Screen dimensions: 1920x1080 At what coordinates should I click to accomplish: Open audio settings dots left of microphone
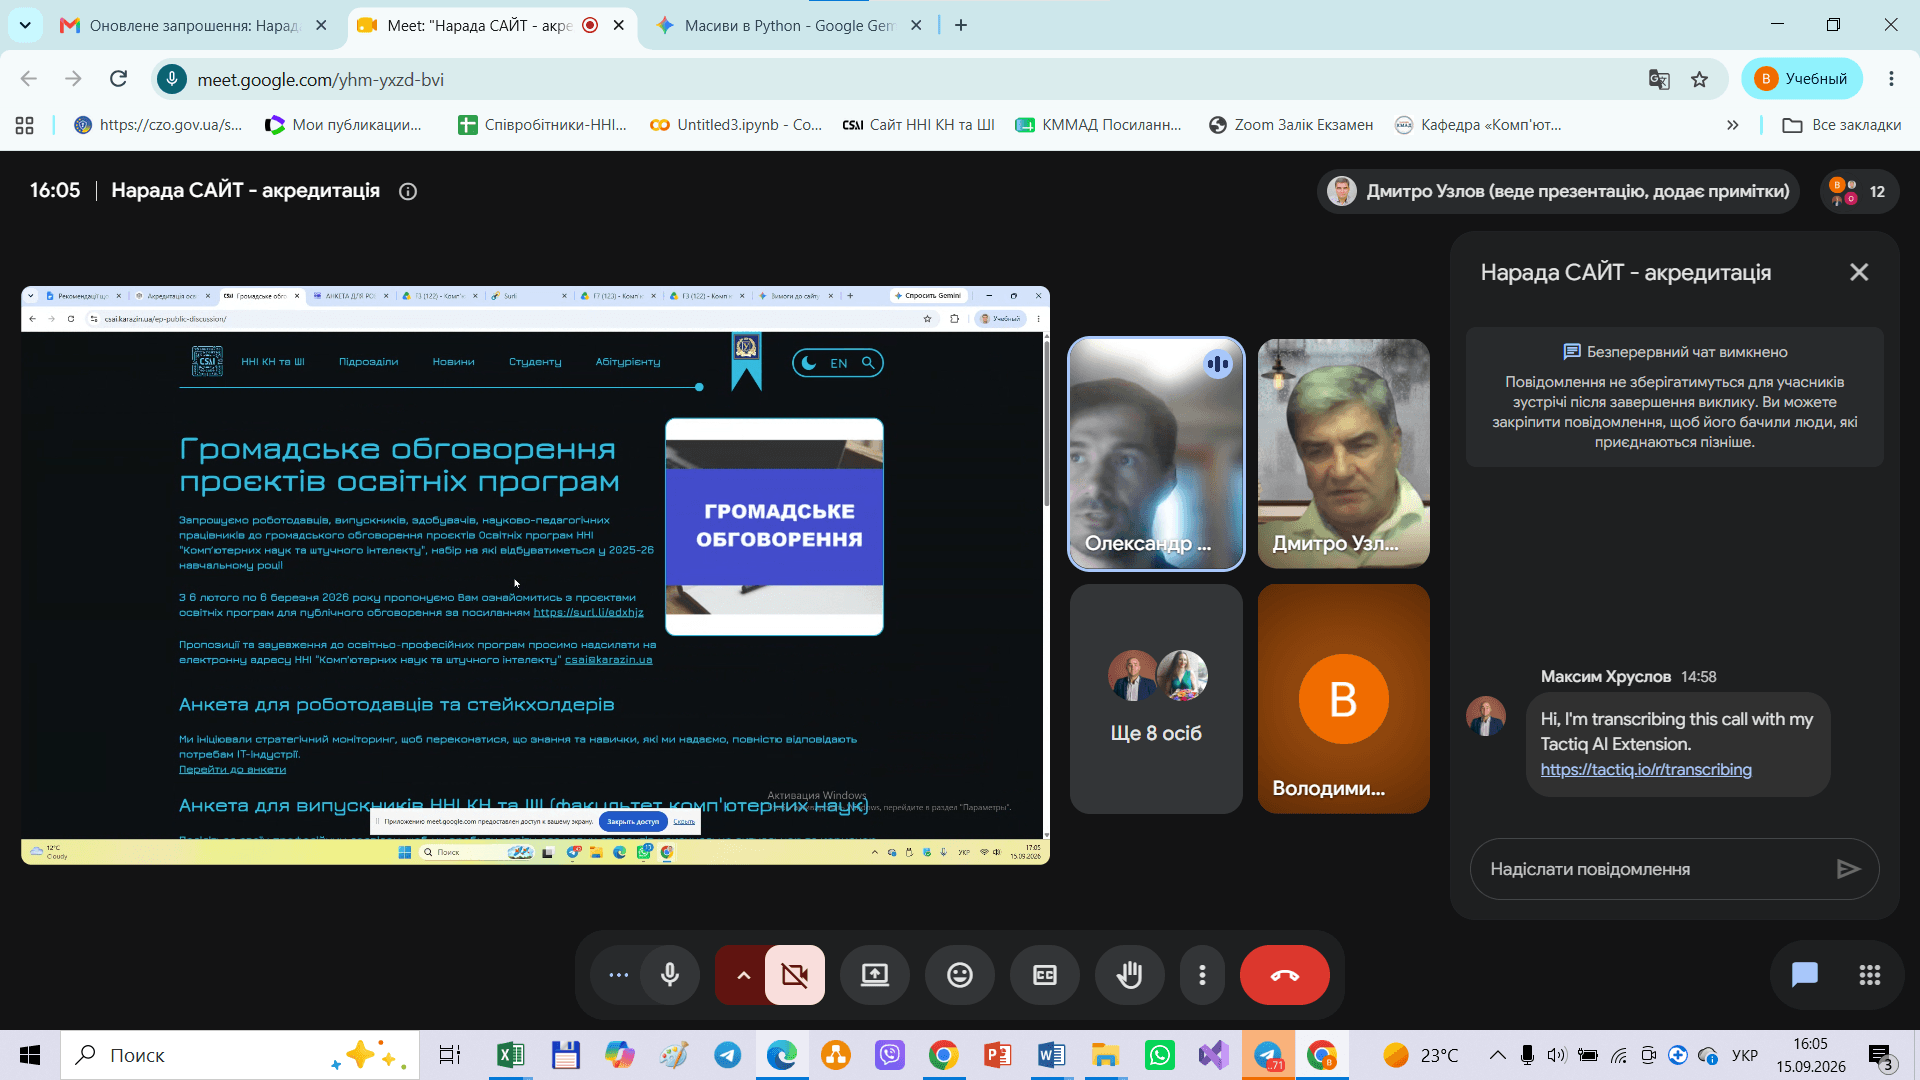tap(618, 975)
